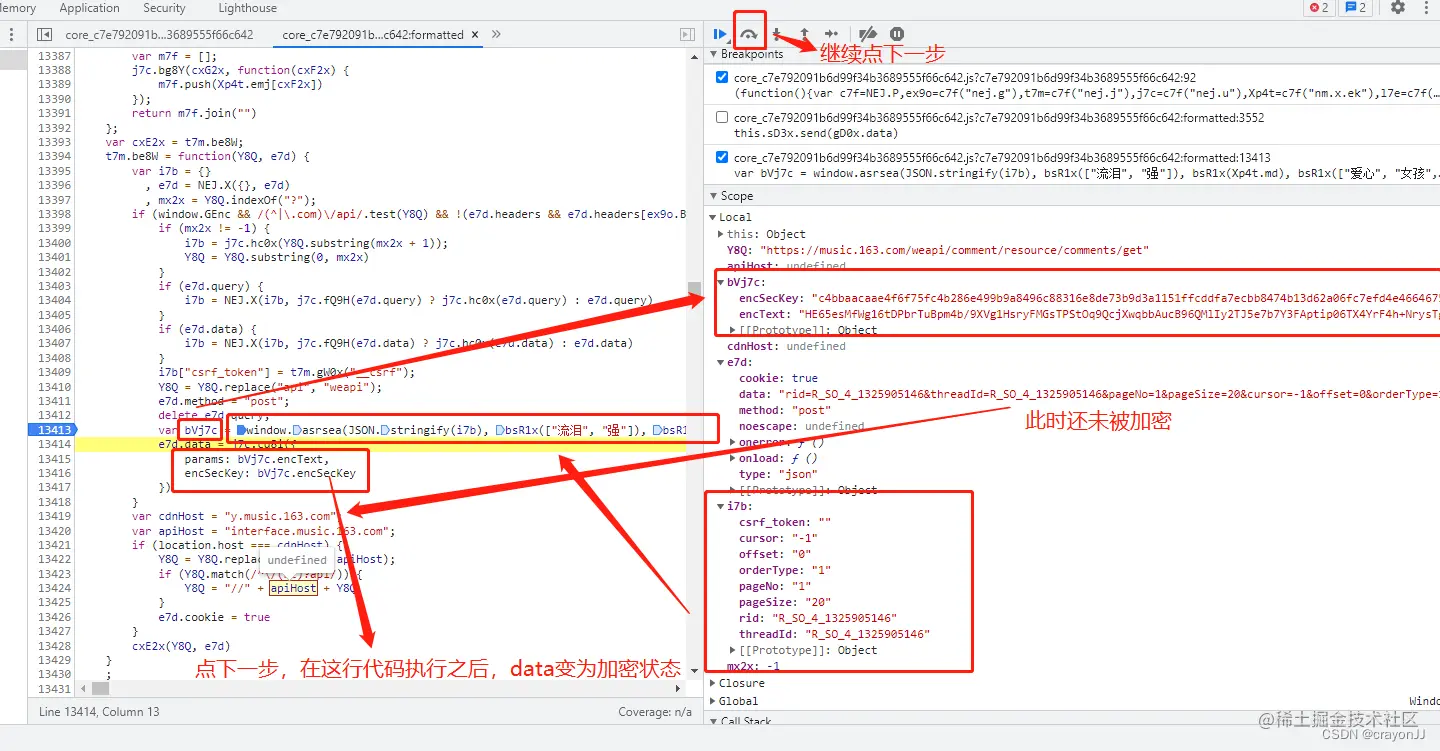
Task: Click the encSecKey value under bVj7c
Action: pos(1125,298)
